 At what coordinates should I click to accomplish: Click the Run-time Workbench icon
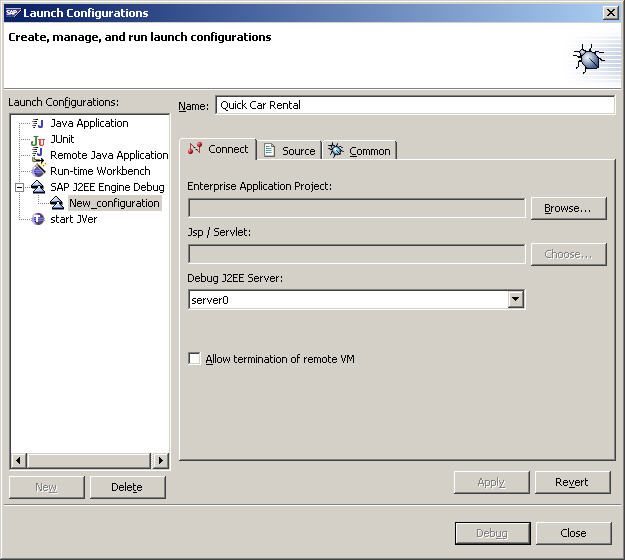coord(38,171)
